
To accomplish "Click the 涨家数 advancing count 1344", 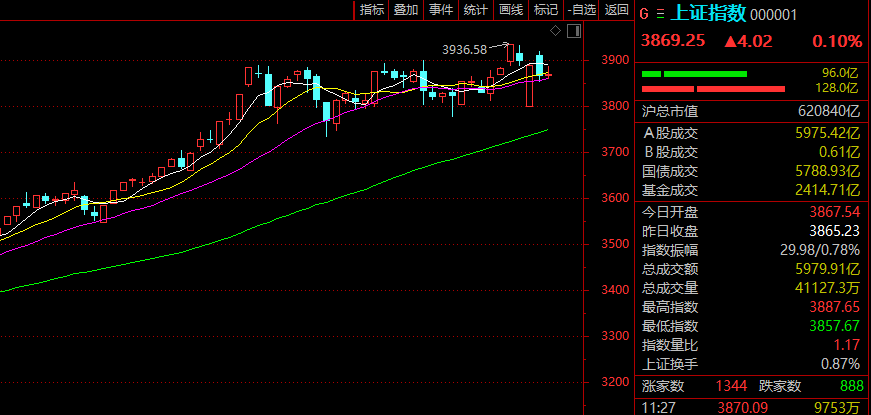I will tap(731, 386).
